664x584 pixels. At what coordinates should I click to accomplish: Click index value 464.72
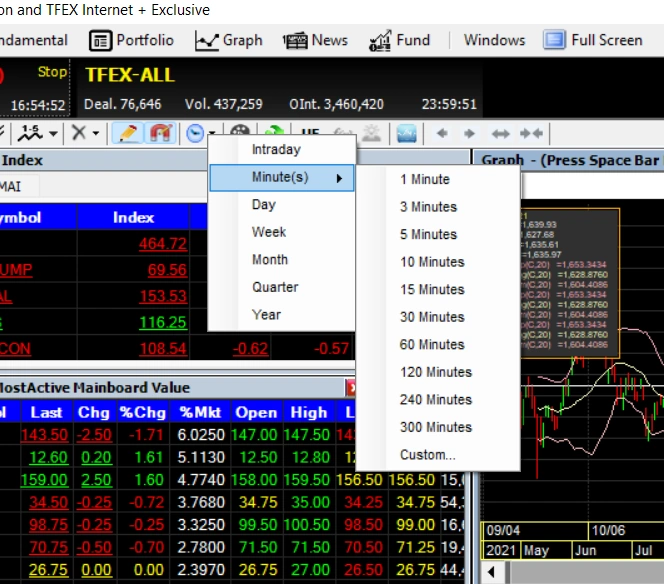coord(163,244)
